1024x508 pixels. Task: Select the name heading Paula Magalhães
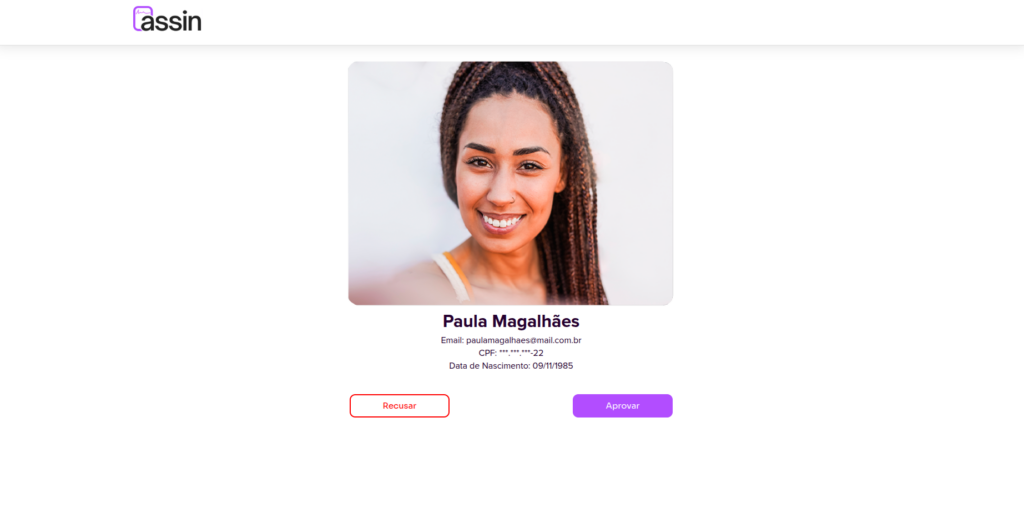click(511, 321)
